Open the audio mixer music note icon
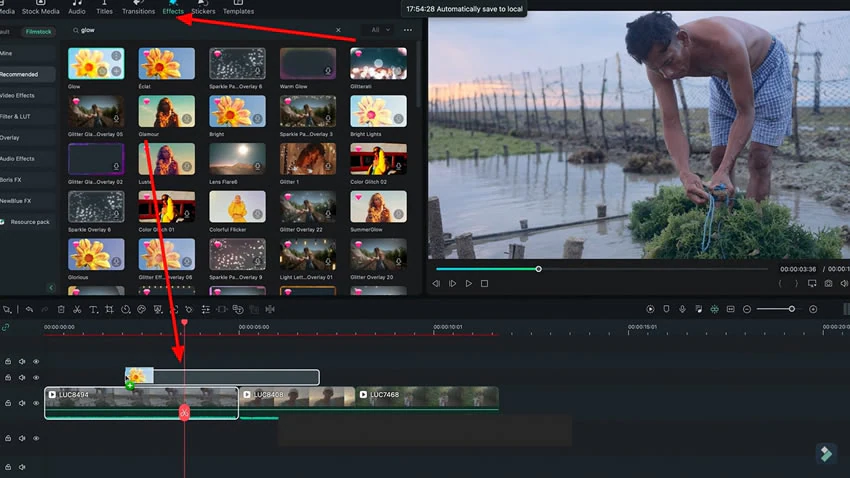Image resolution: width=850 pixels, height=478 pixels. coord(698,309)
